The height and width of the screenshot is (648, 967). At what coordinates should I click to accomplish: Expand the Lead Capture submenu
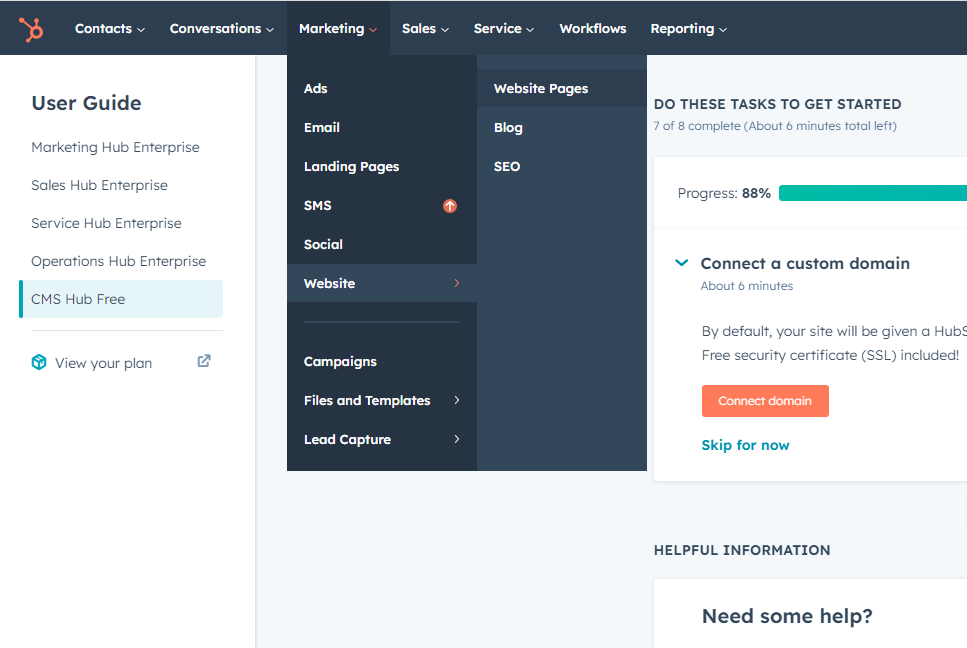coord(382,439)
